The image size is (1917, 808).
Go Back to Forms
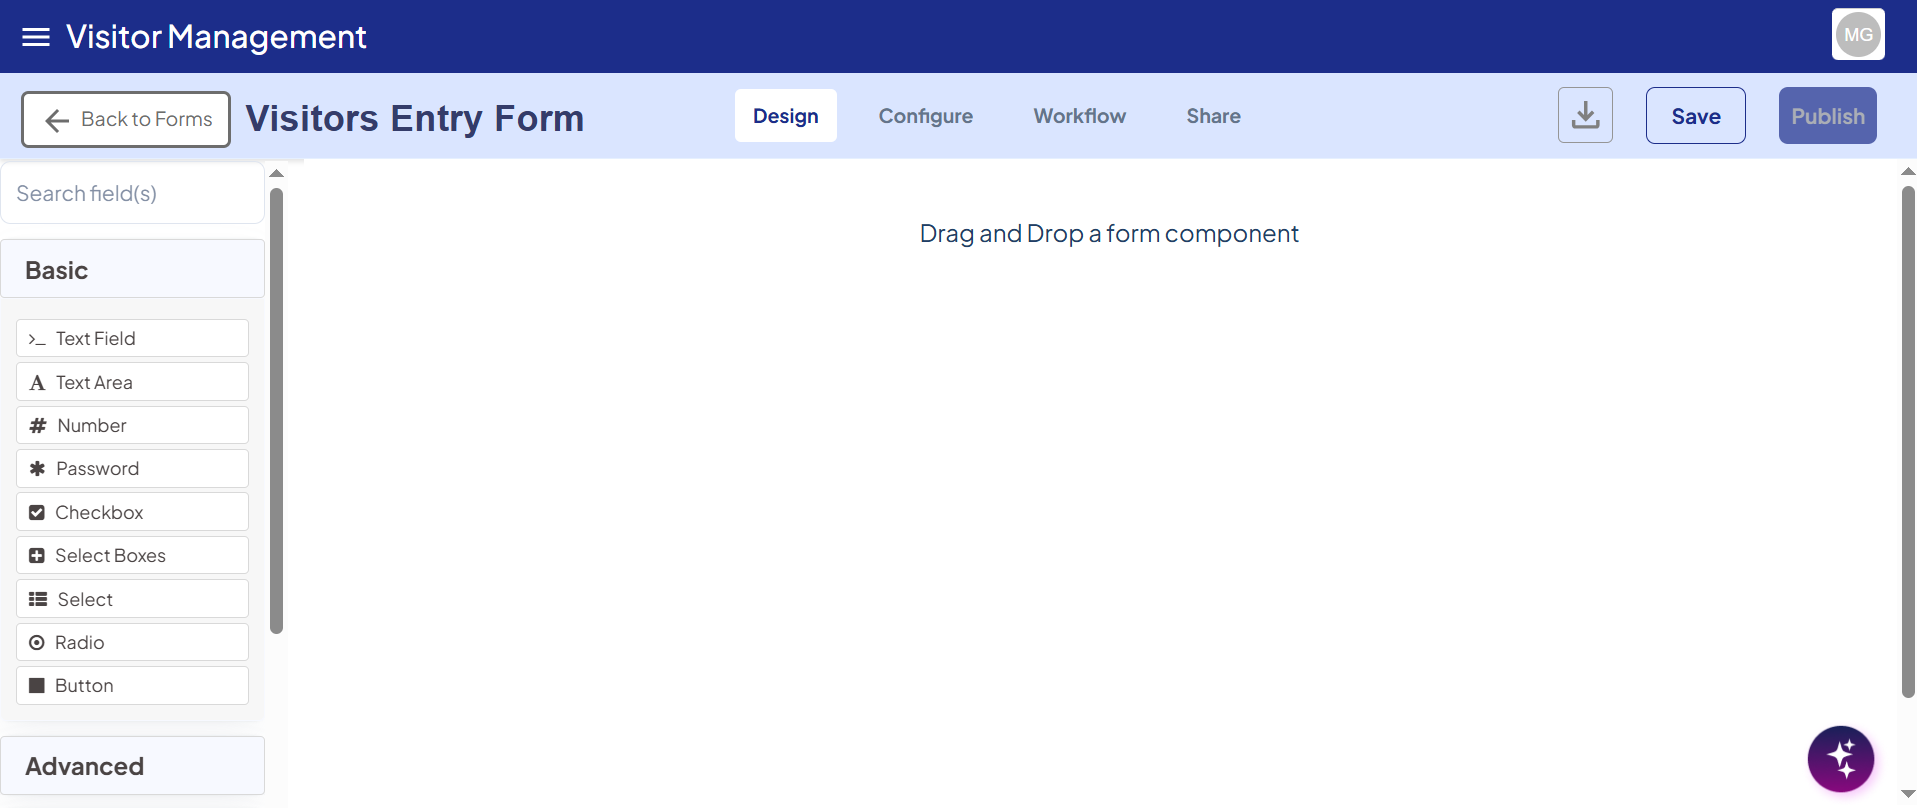(126, 120)
